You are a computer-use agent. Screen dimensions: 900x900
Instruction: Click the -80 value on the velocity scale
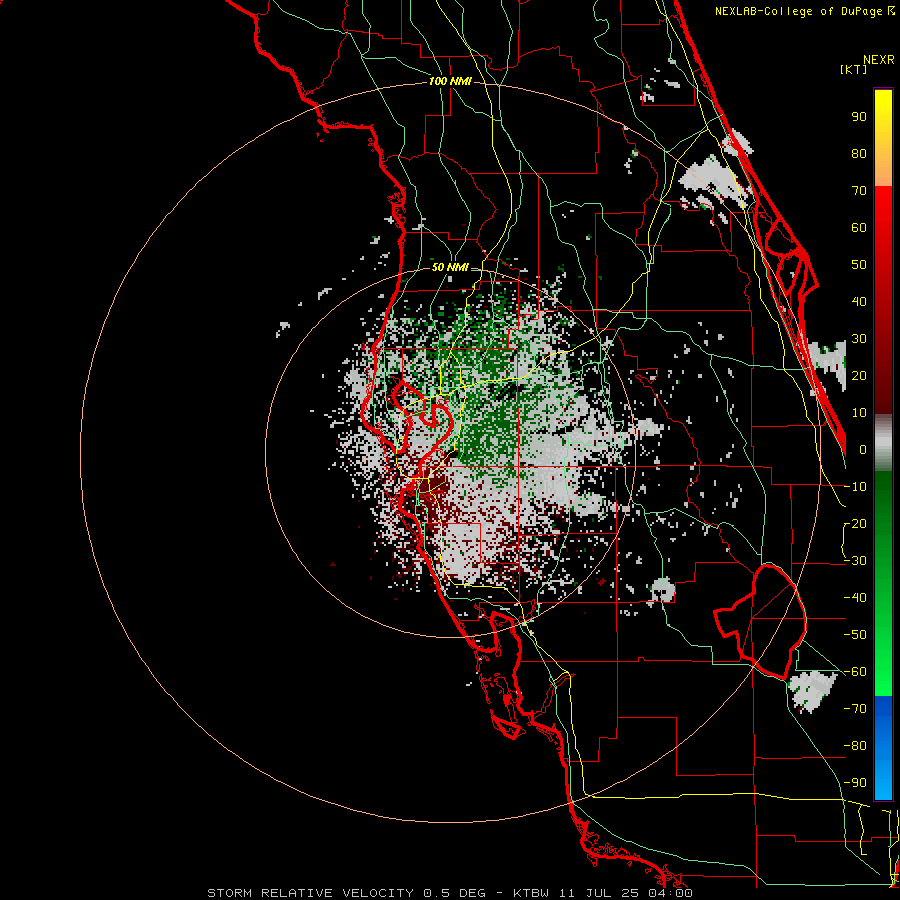click(x=855, y=746)
